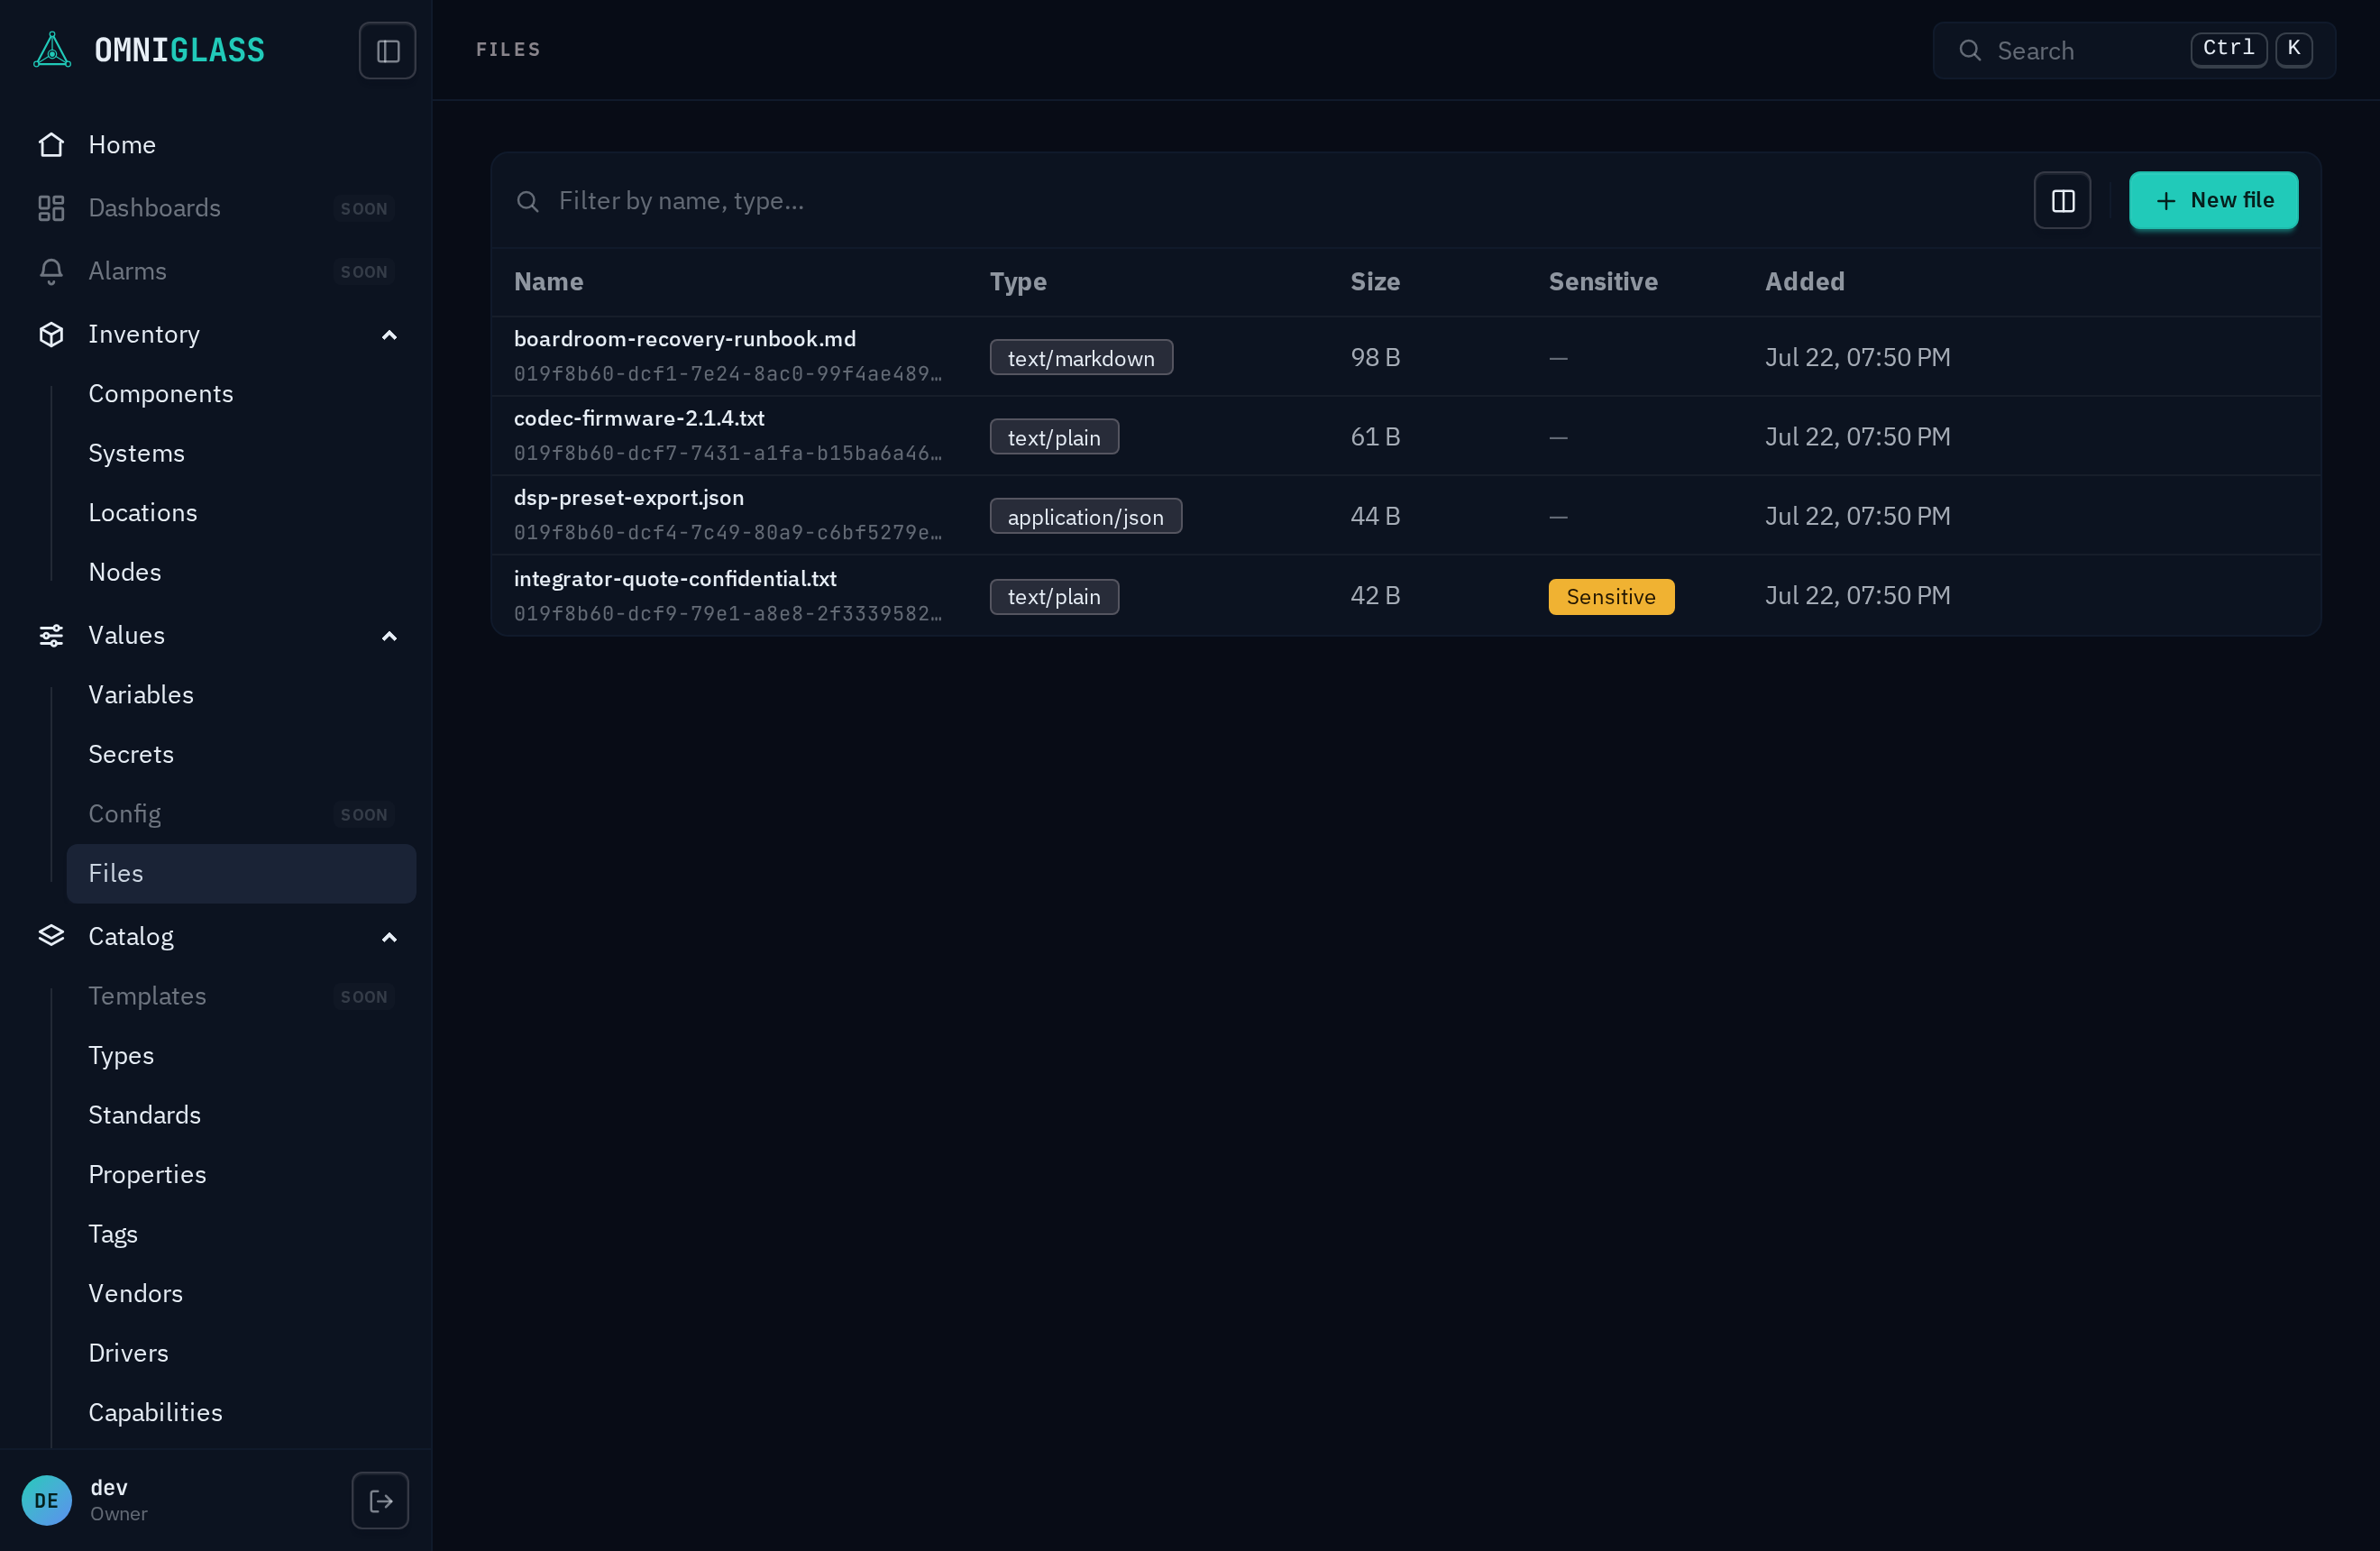Collapse the Catalog section chevron
The width and height of the screenshot is (2380, 1551).
click(x=389, y=937)
